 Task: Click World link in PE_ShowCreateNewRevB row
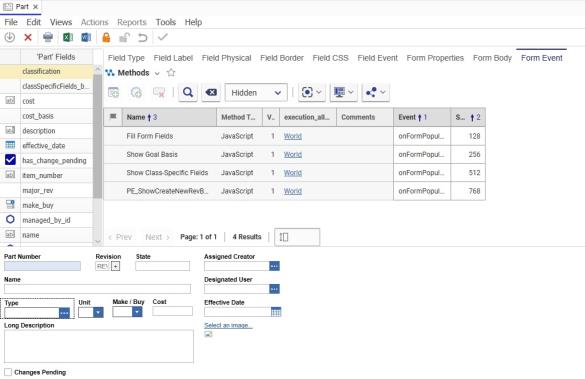point(292,191)
